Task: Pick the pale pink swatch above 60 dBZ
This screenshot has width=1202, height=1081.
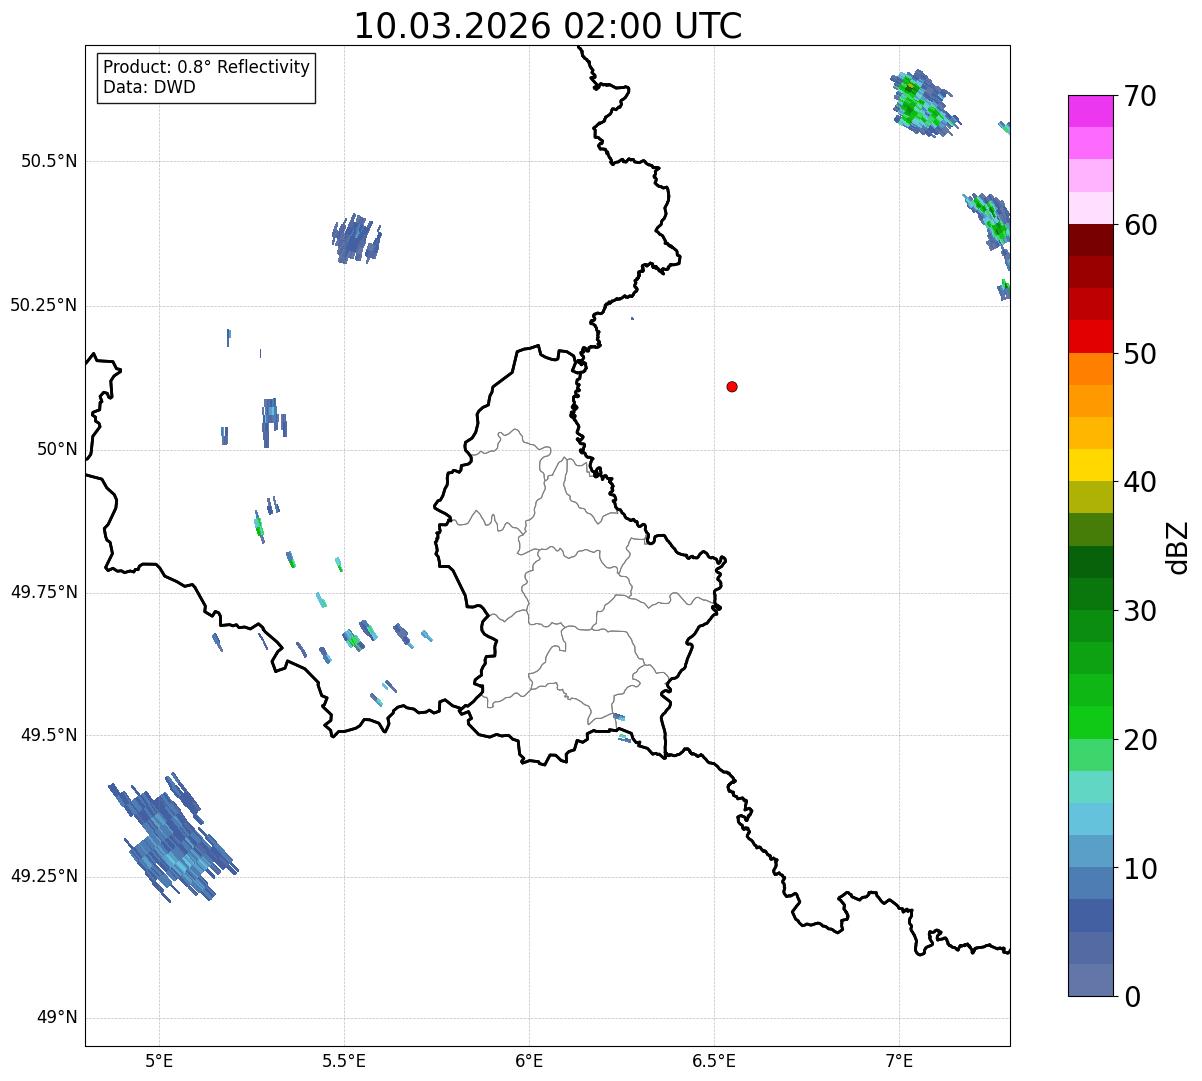Action: [x=1090, y=208]
